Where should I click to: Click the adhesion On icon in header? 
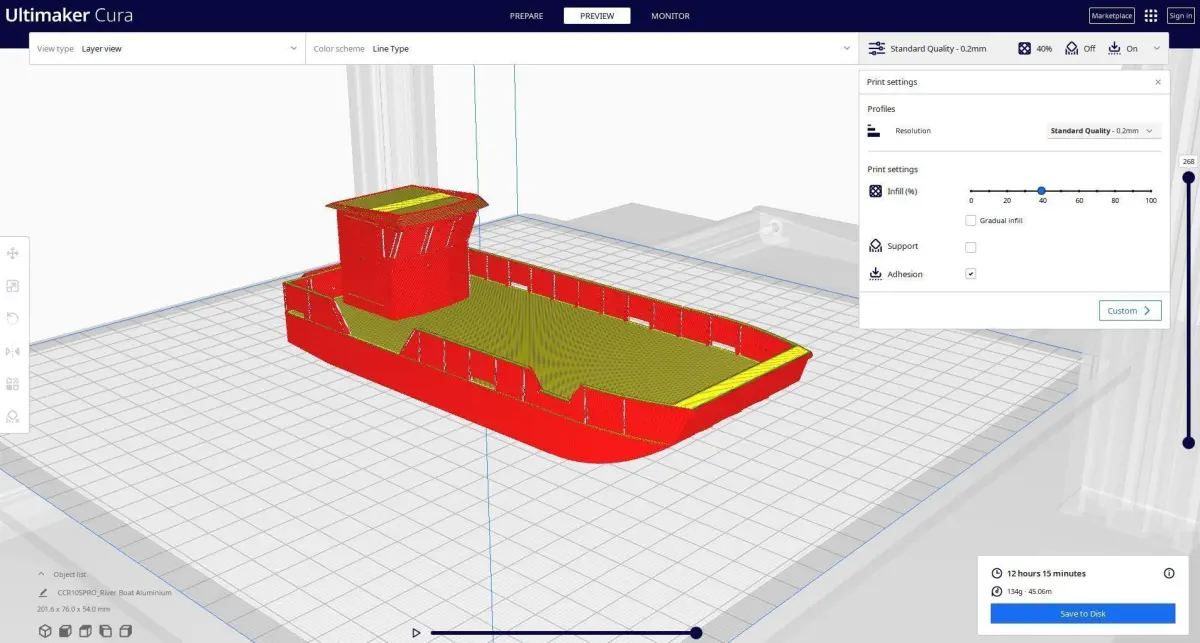pos(1114,48)
